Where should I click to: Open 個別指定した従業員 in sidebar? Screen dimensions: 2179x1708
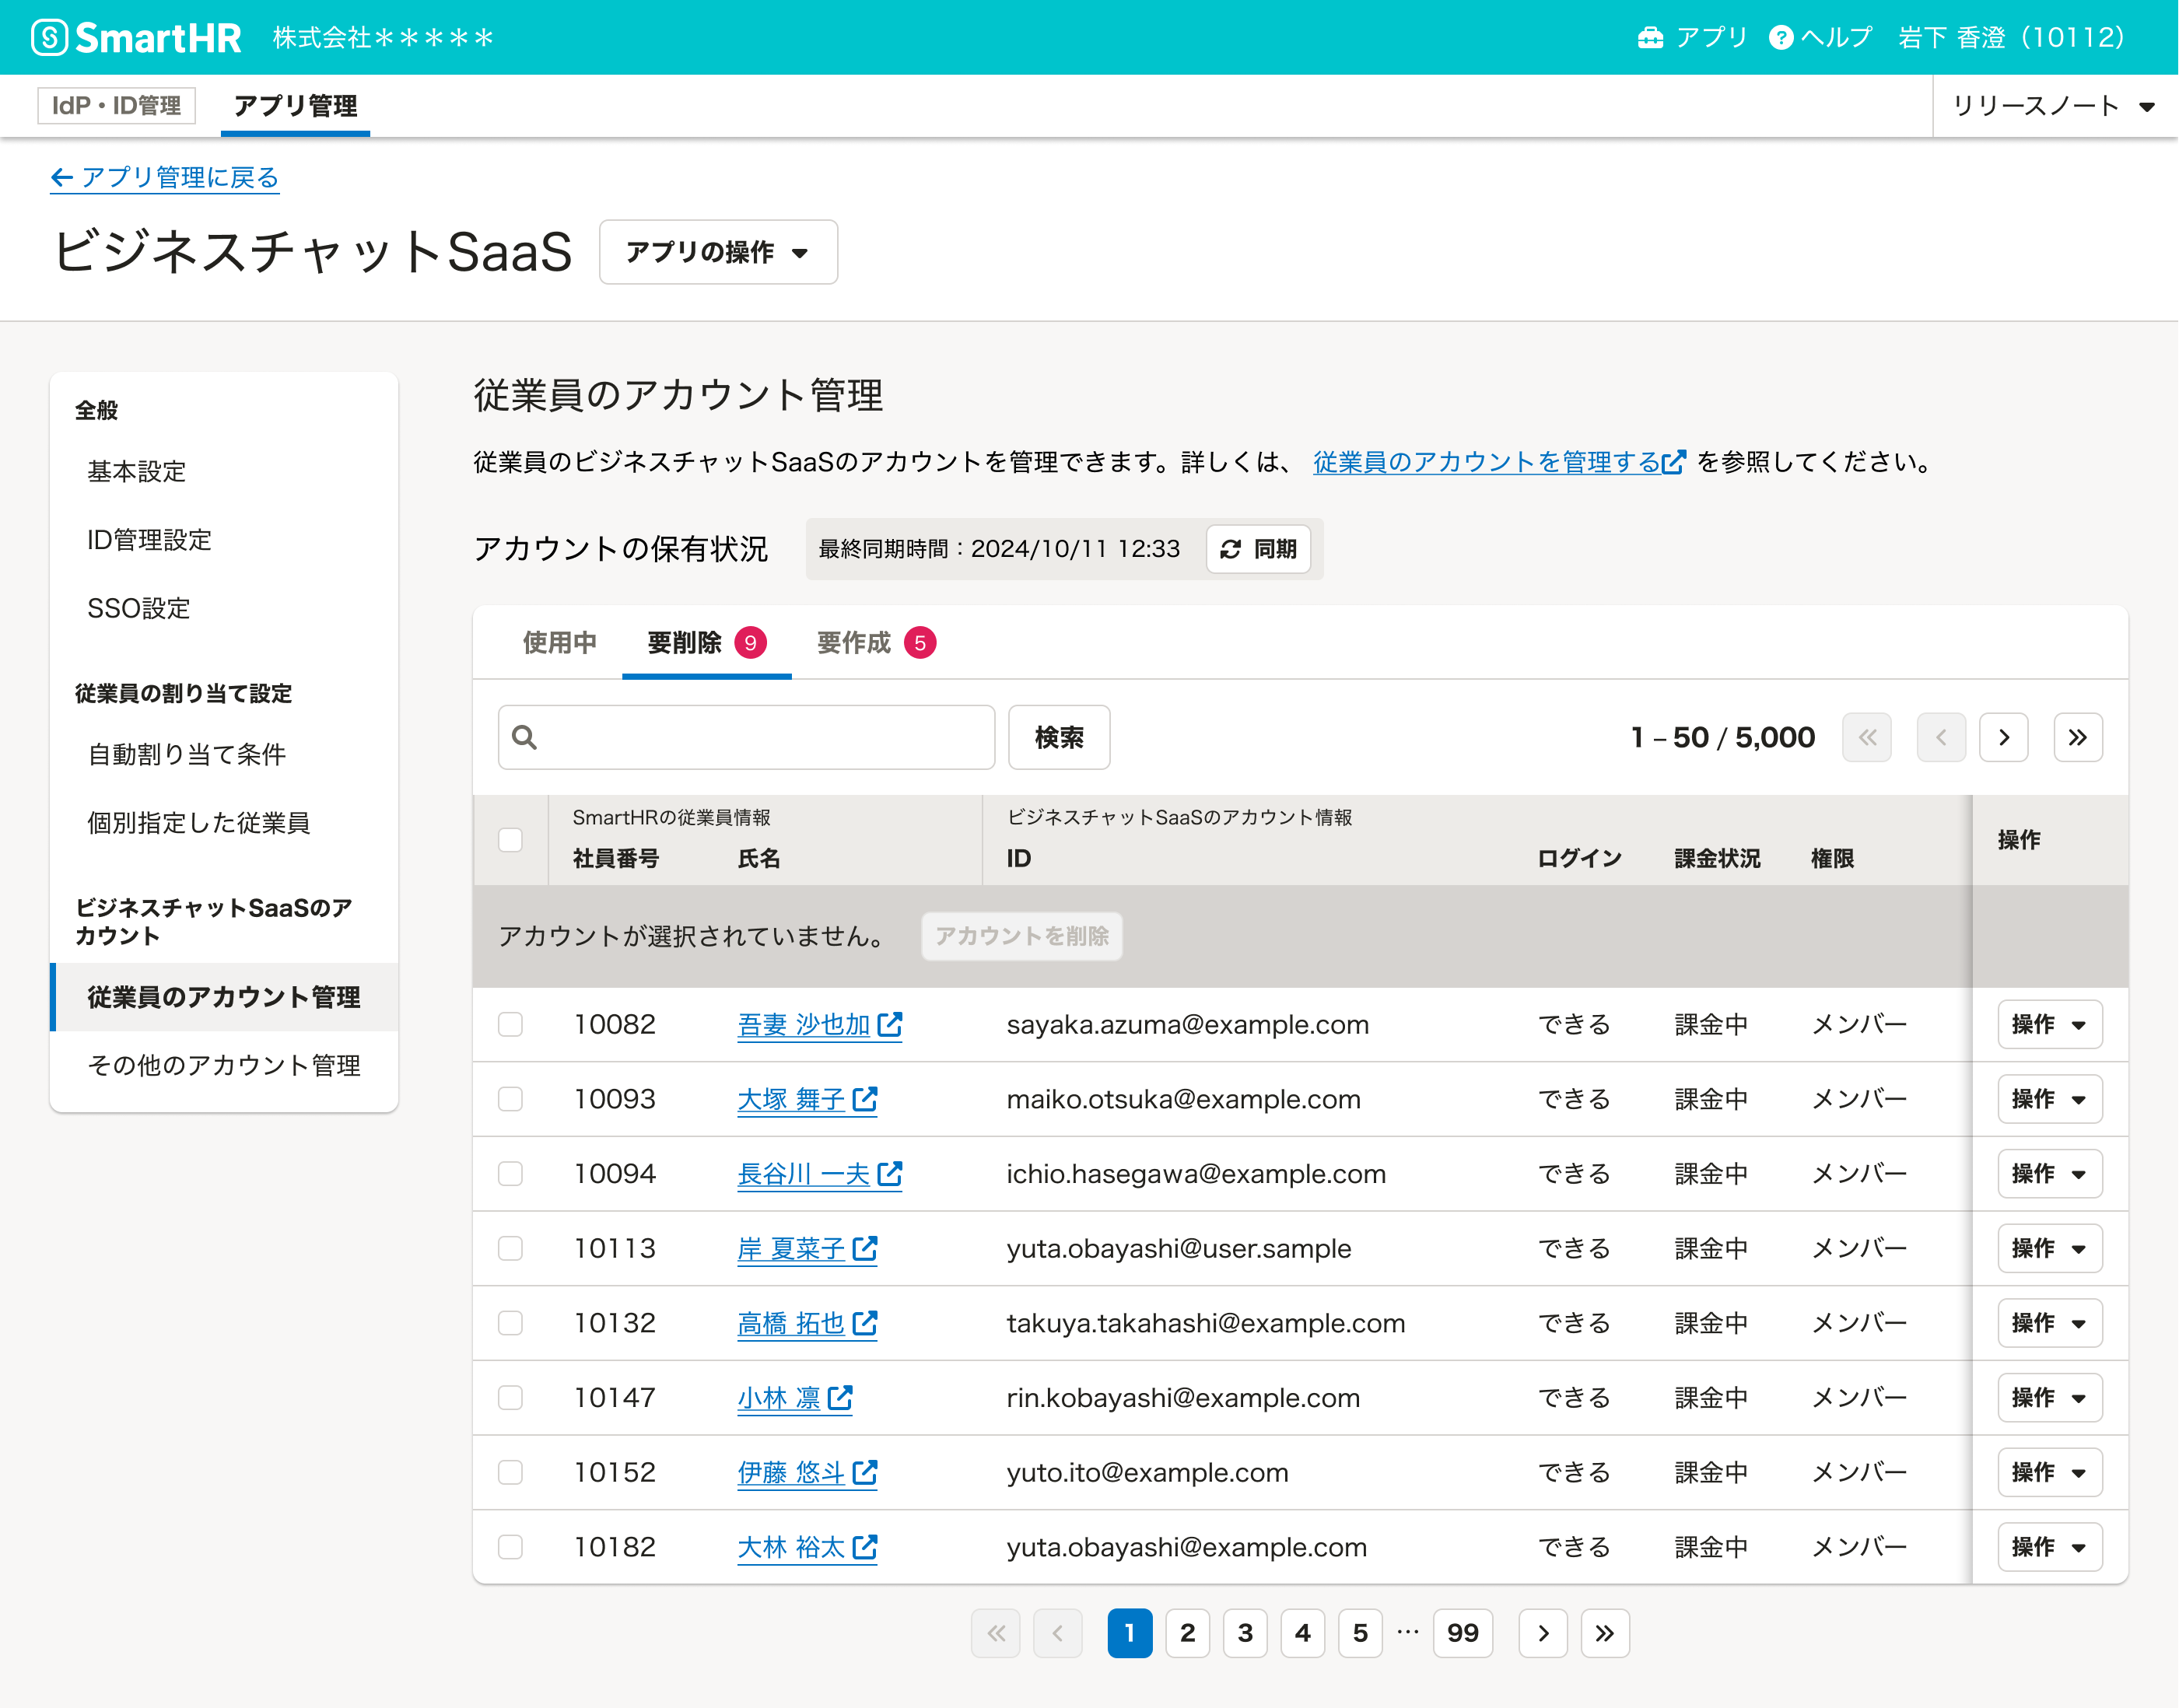click(224, 823)
